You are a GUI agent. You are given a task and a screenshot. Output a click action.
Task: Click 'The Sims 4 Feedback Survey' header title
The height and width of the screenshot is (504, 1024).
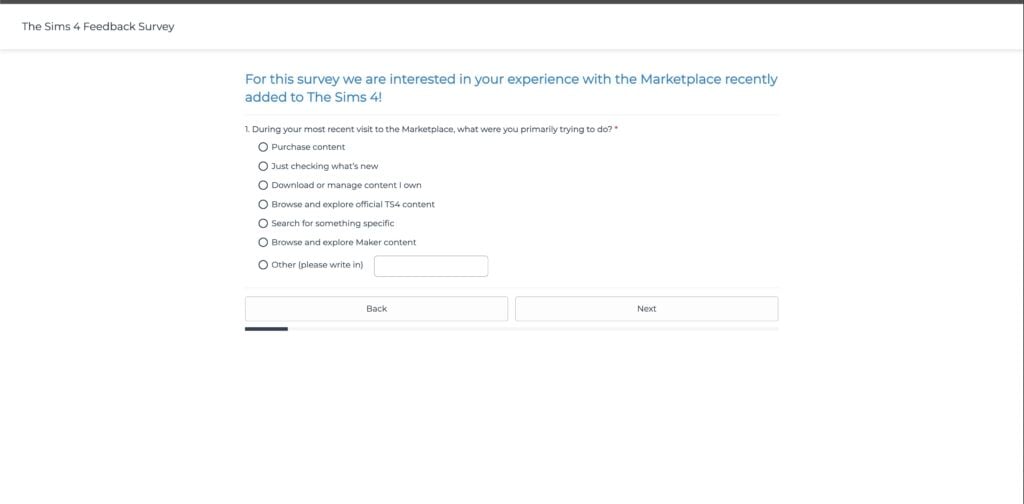[98, 26]
